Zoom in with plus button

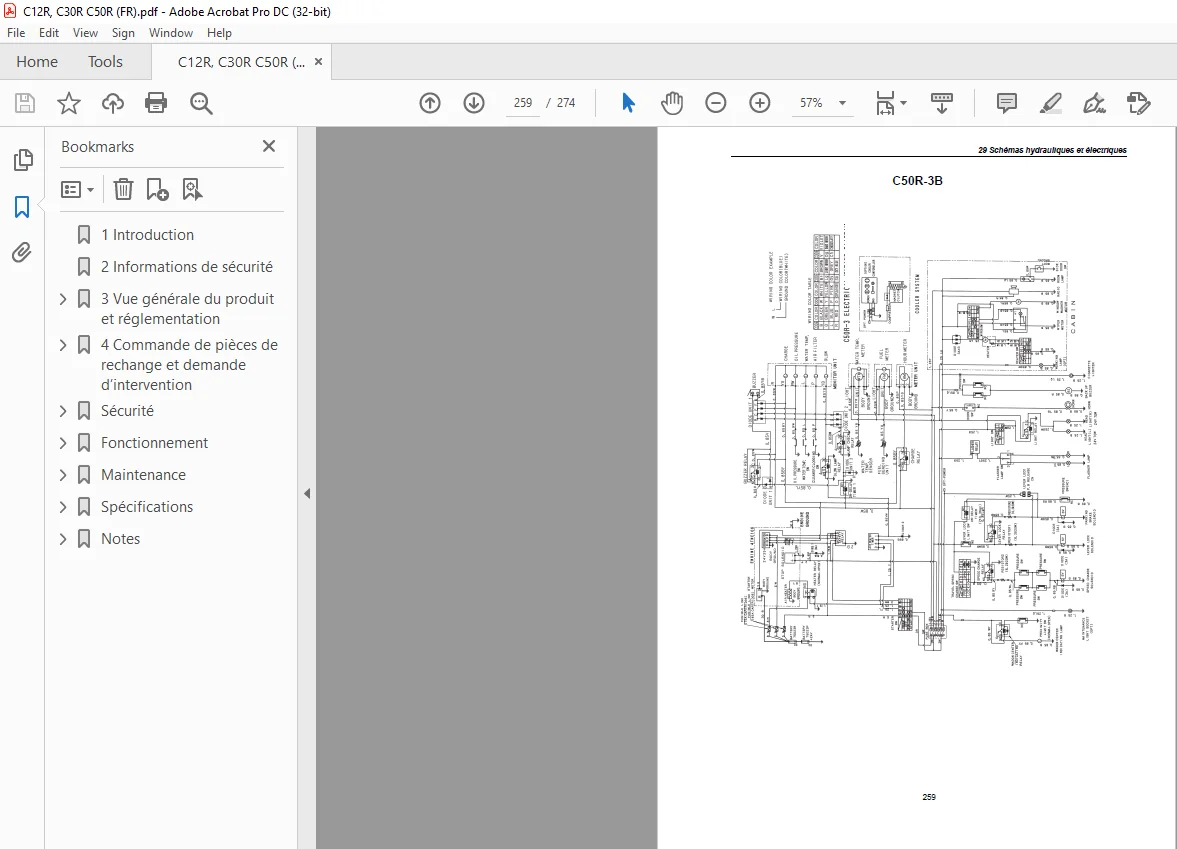click(760, 103)
